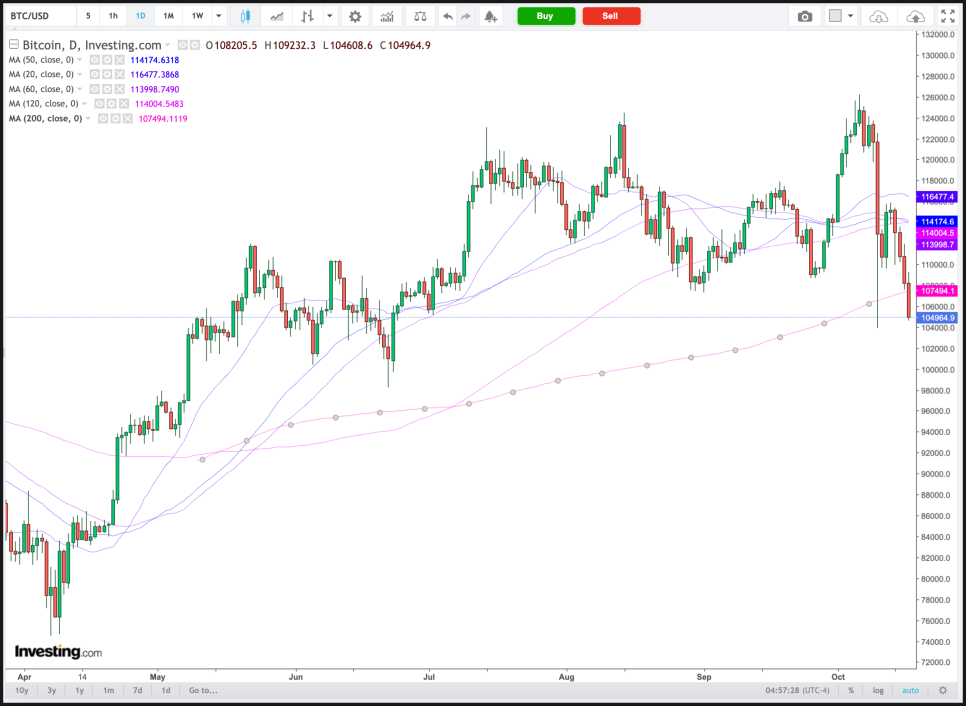Open settings for the MA 120 indicator
This screenshot has width=966, height=706.
coord(112,104)
